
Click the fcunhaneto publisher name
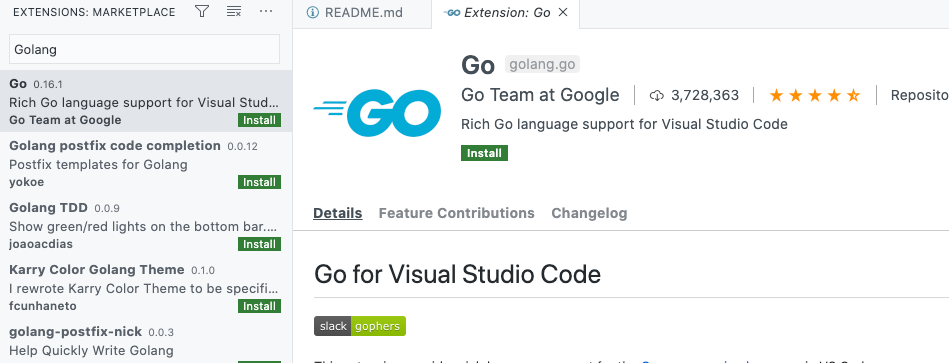43,306
